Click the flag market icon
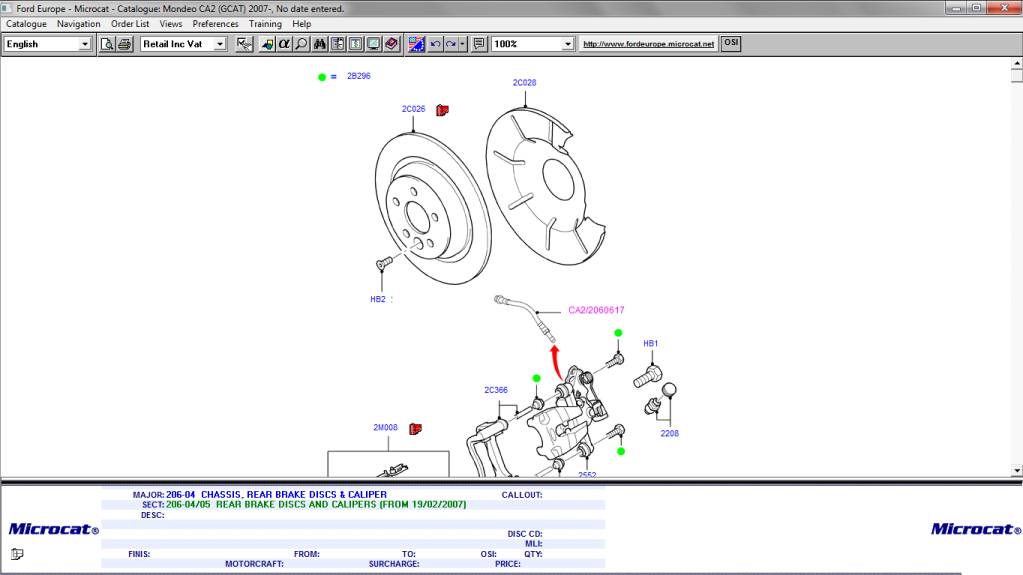This screenshot has height=575, width=1023. (x=416, y=44)
